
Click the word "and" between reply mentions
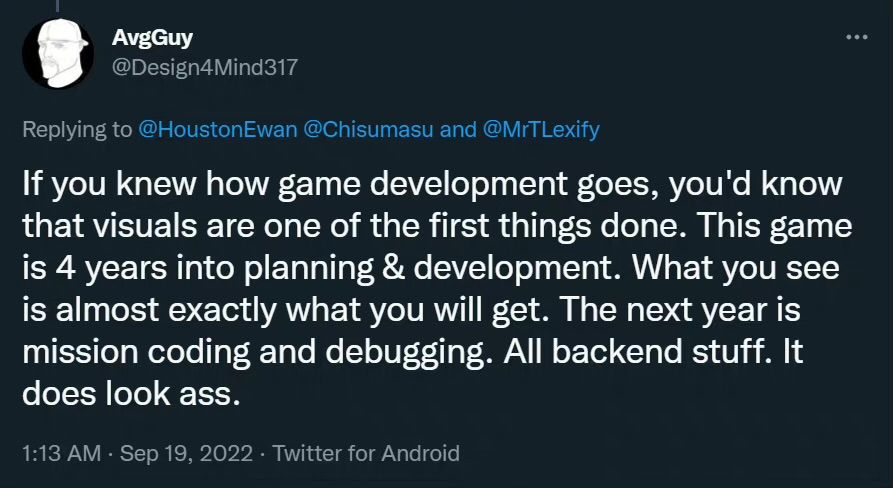458,130
